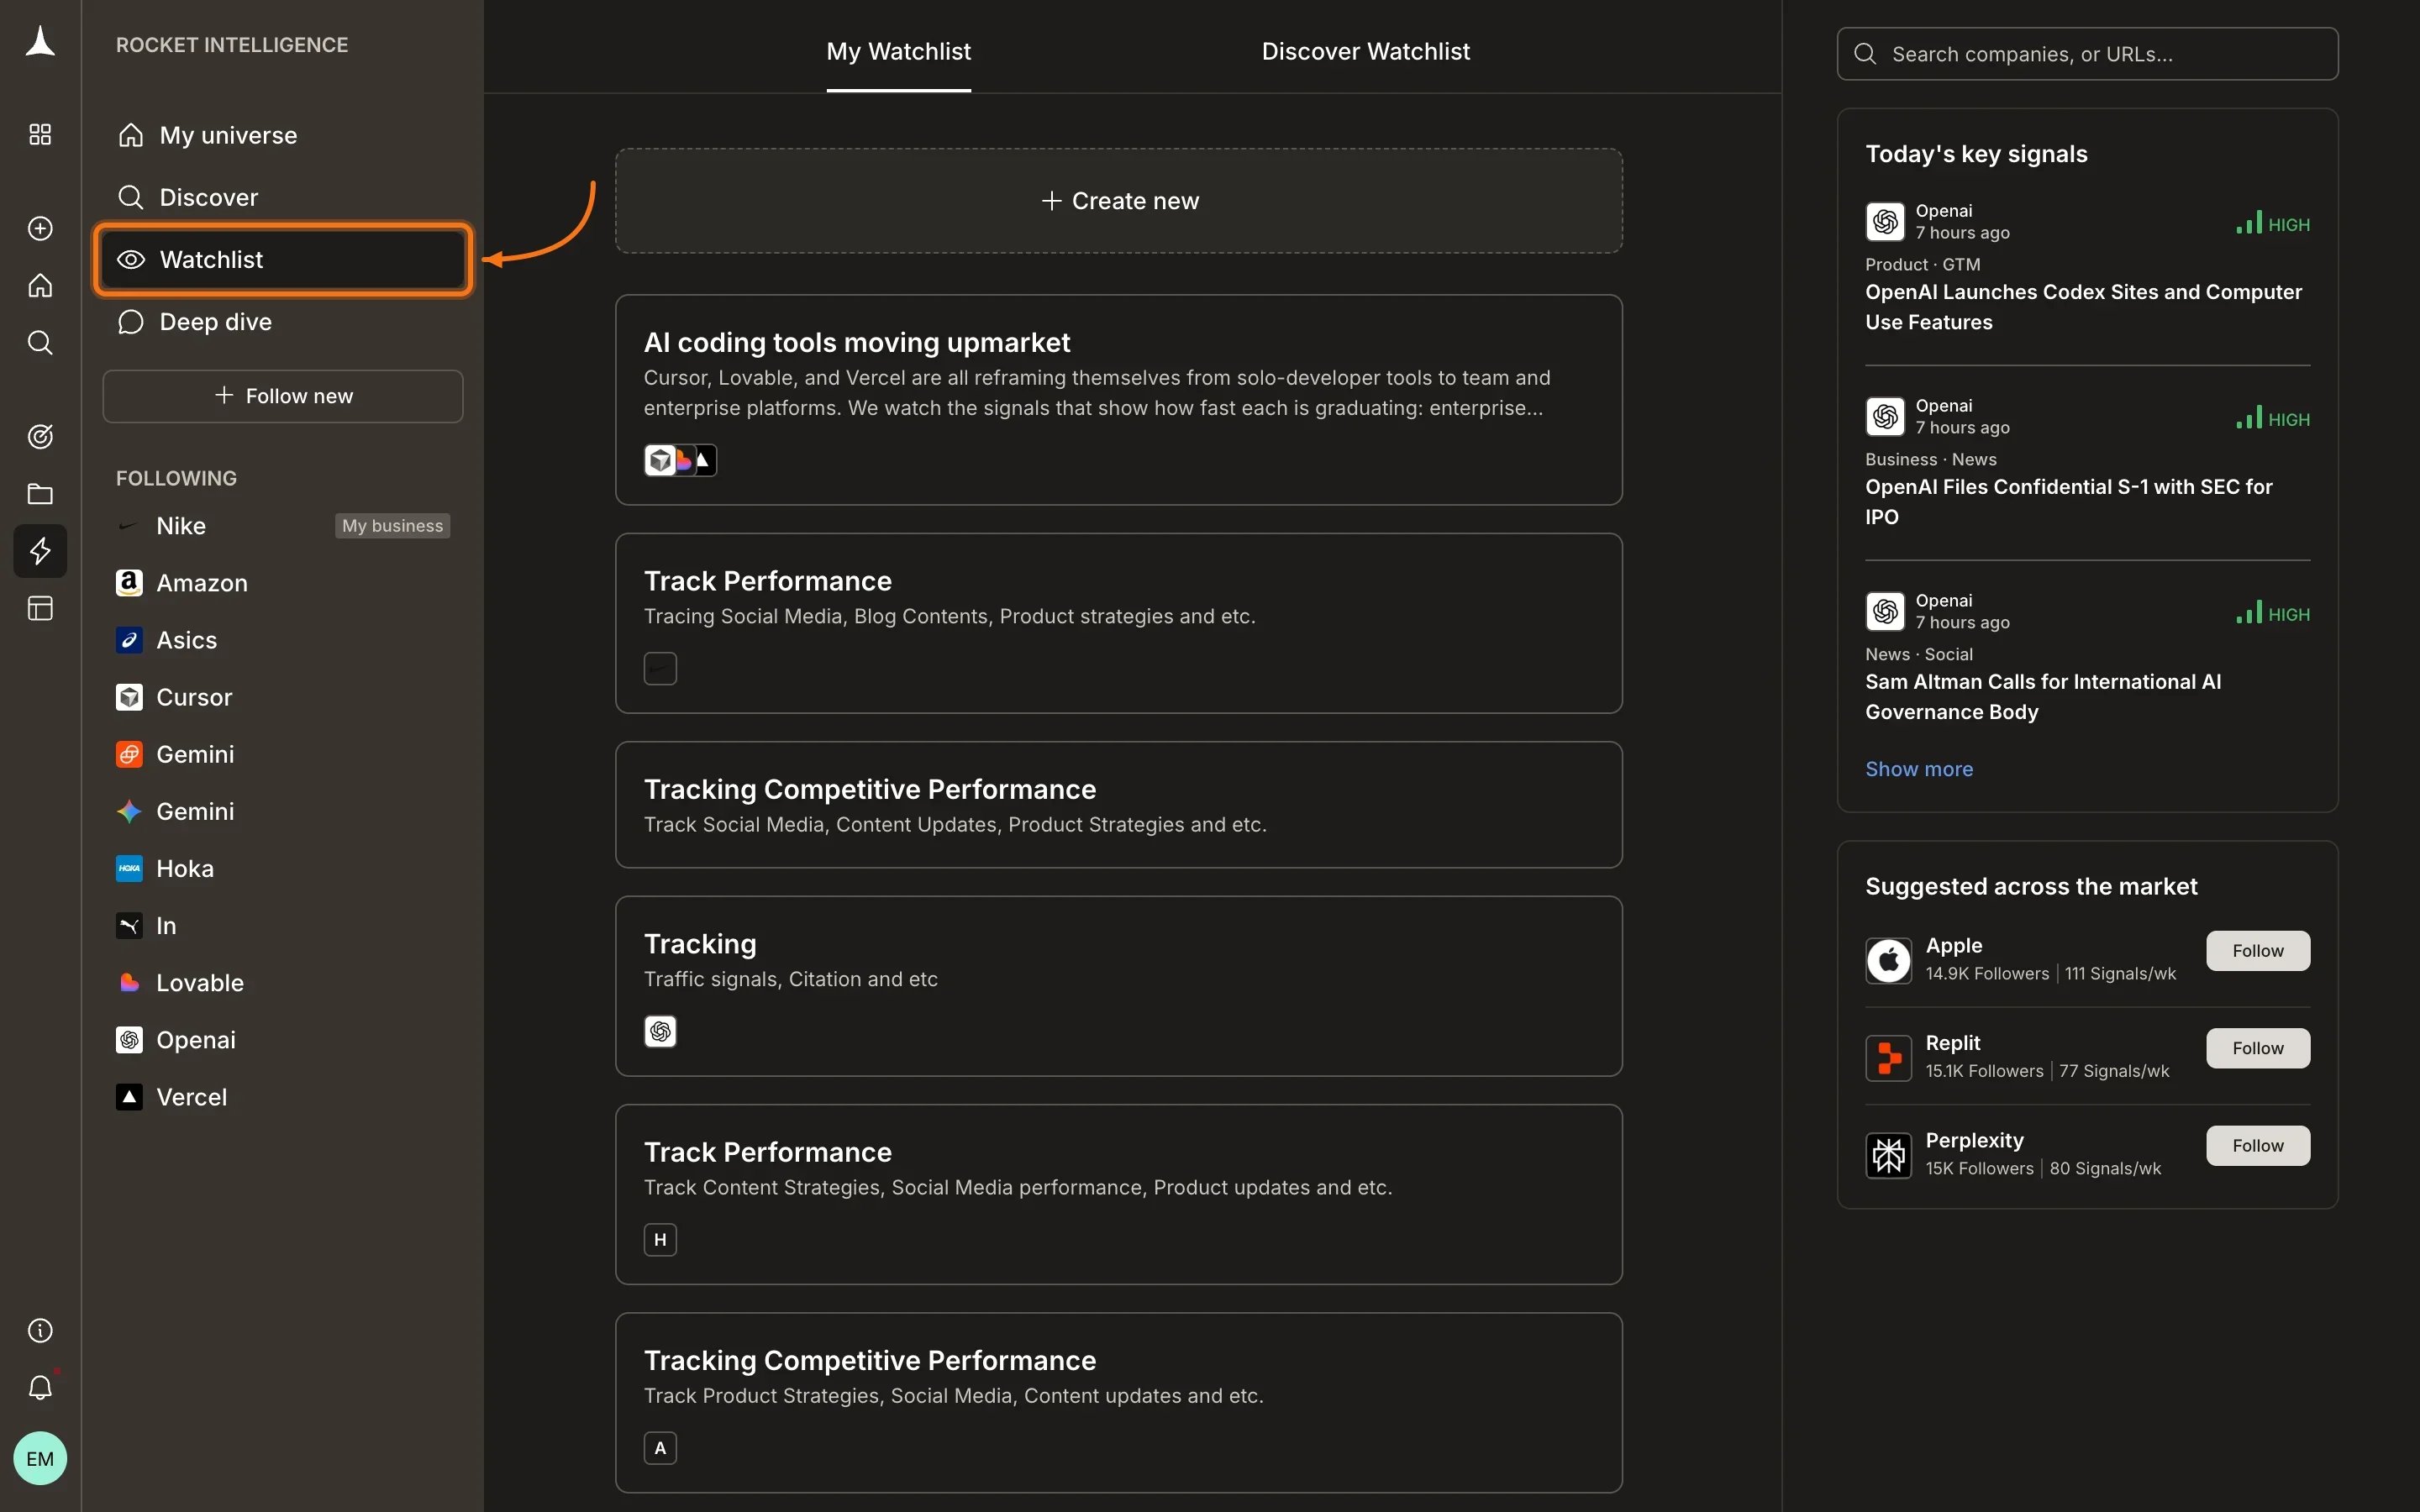Open Track Performance card about Tracing Social Media
2420x1512 pixels.
point(1118,623)
